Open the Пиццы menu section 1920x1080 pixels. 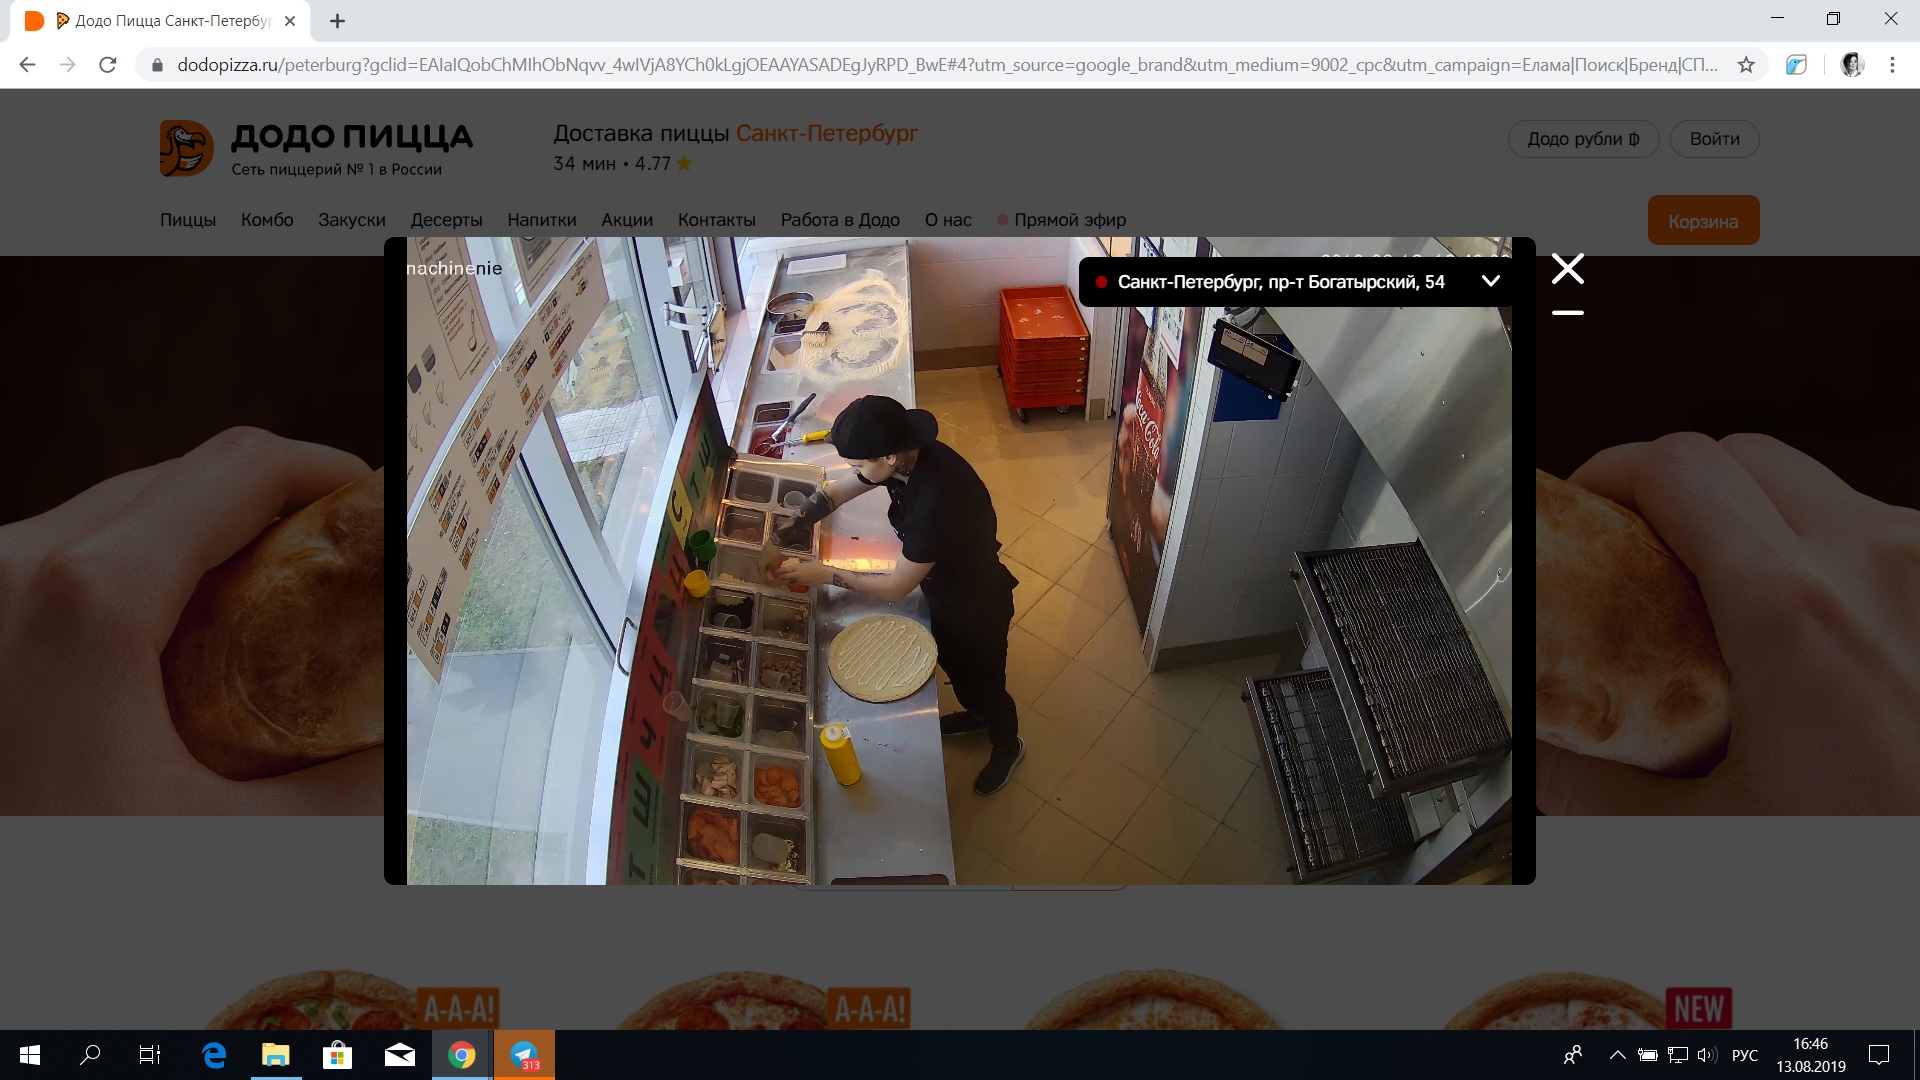pos(187,220)
